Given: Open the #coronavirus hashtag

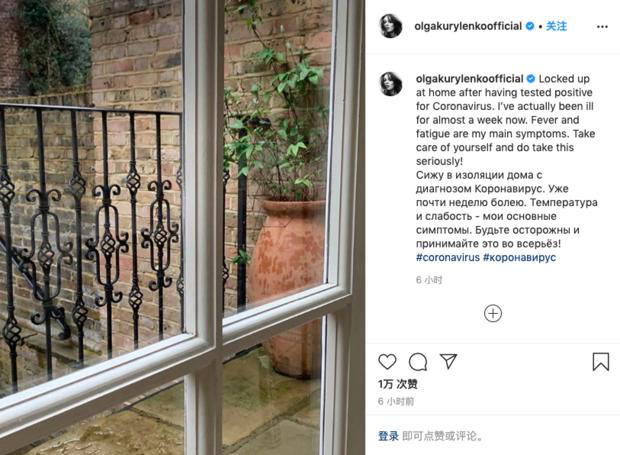Looking at the screenshot, I should tap(448, 257).
